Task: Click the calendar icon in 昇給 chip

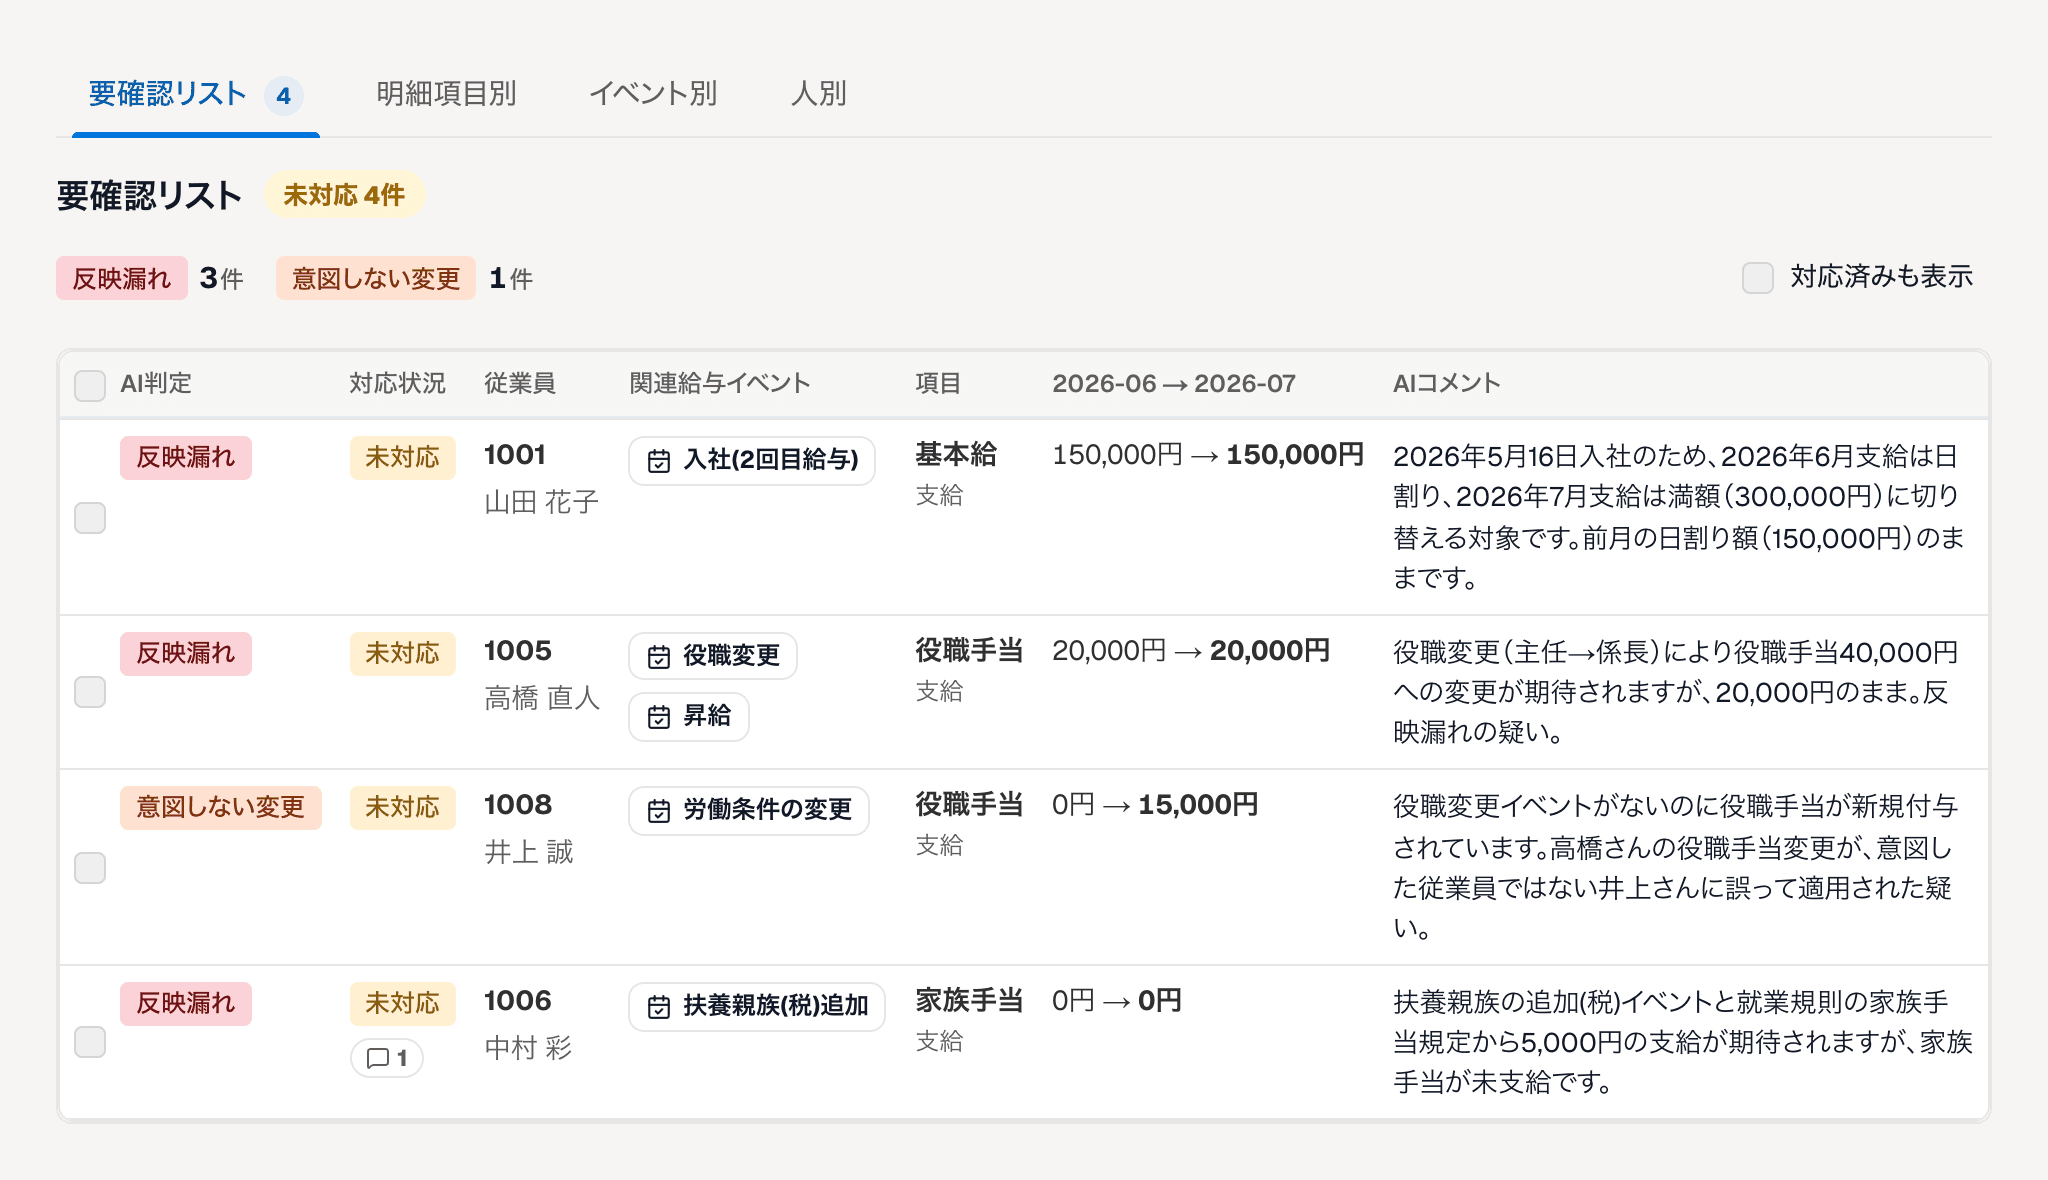Action: point(658,717)
